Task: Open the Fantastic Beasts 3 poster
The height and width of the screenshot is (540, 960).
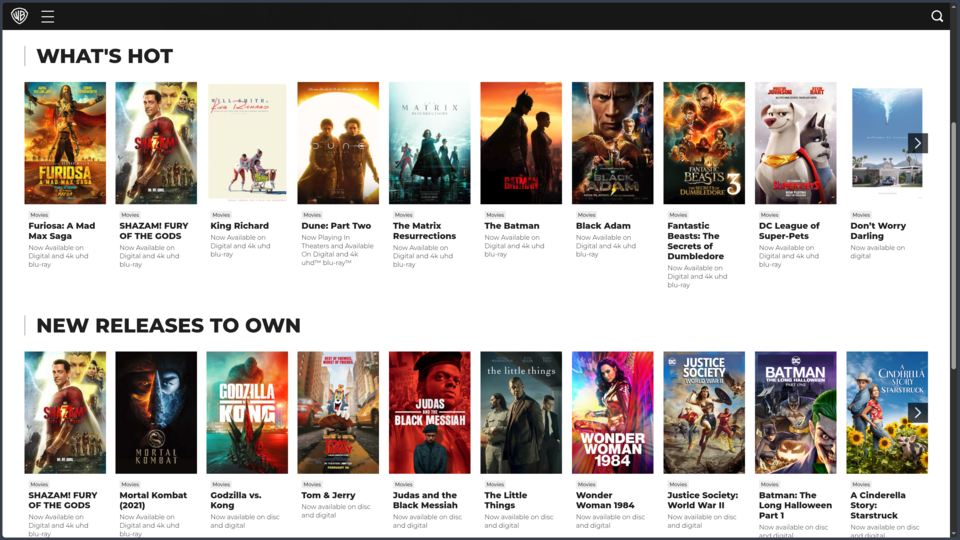Action: click(704, 143)
